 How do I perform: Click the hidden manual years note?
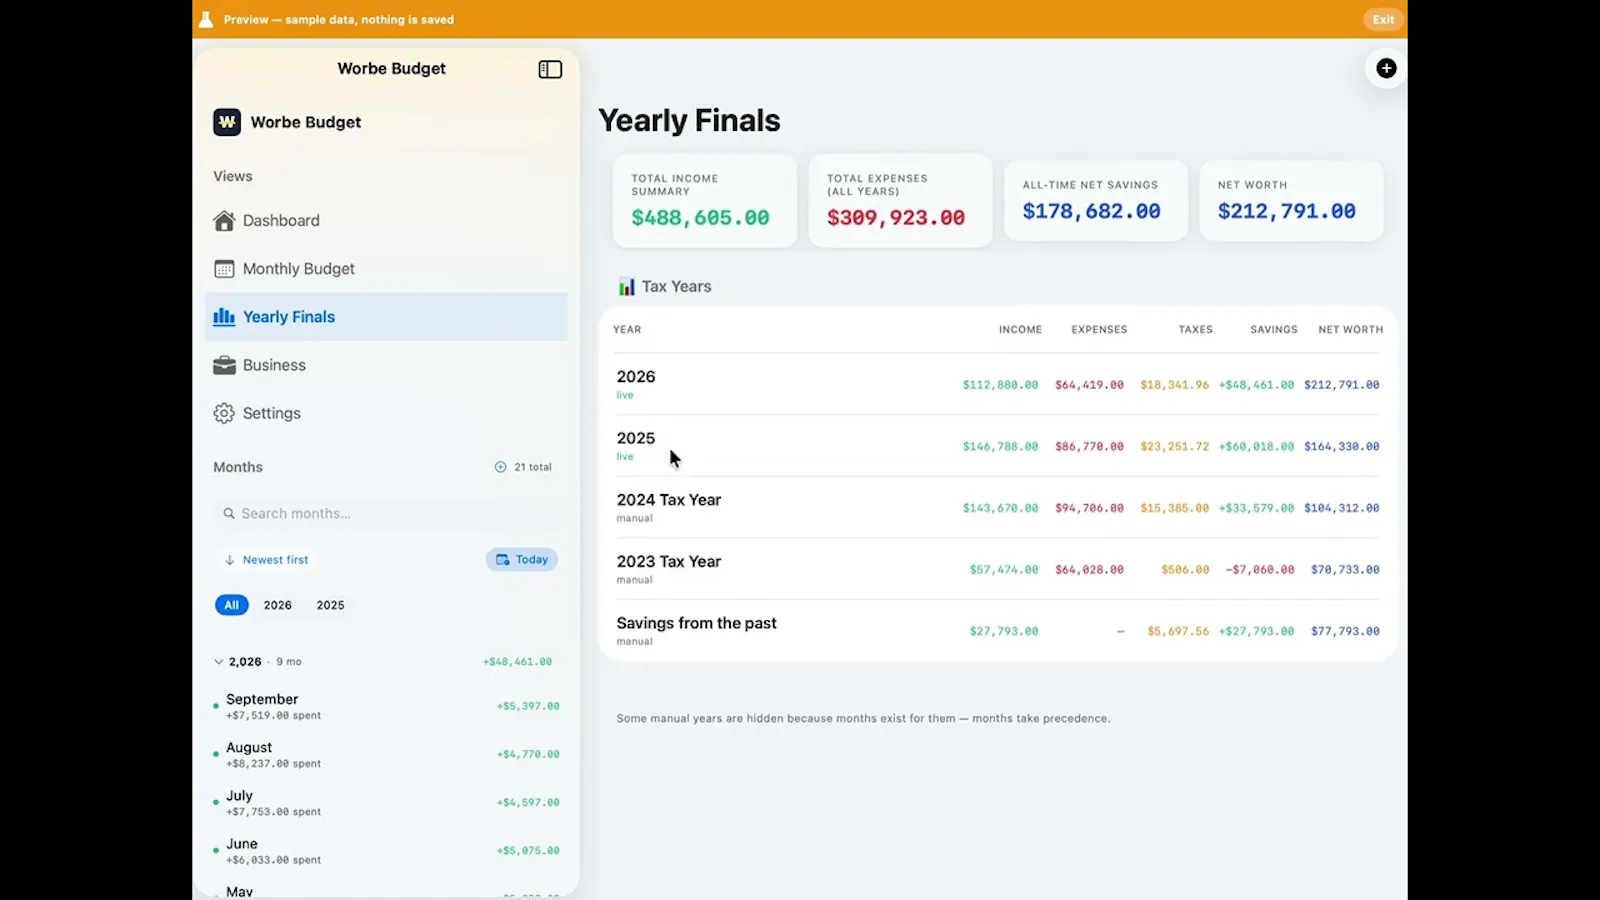863,718
